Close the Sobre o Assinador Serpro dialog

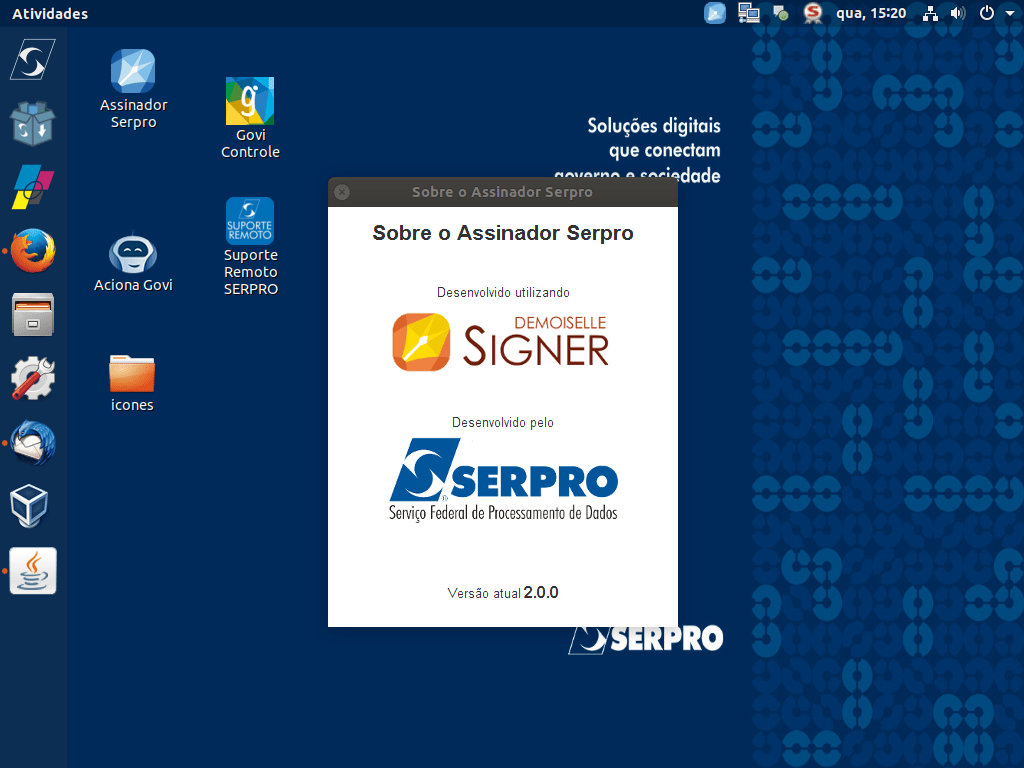point(342,192)
